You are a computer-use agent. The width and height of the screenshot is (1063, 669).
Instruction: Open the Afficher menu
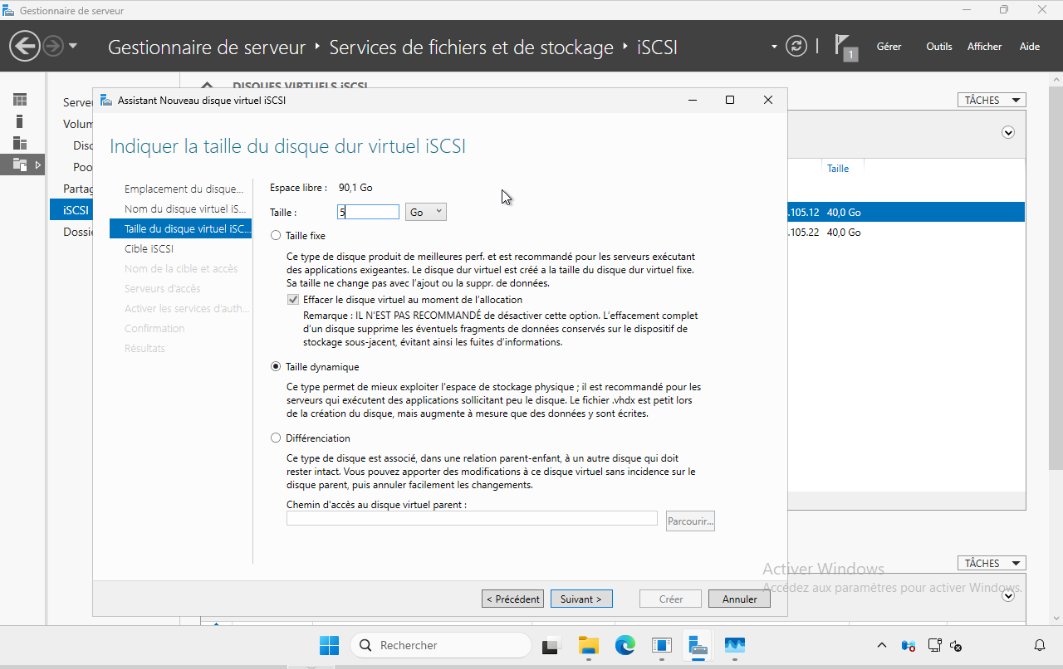[984, 47]
